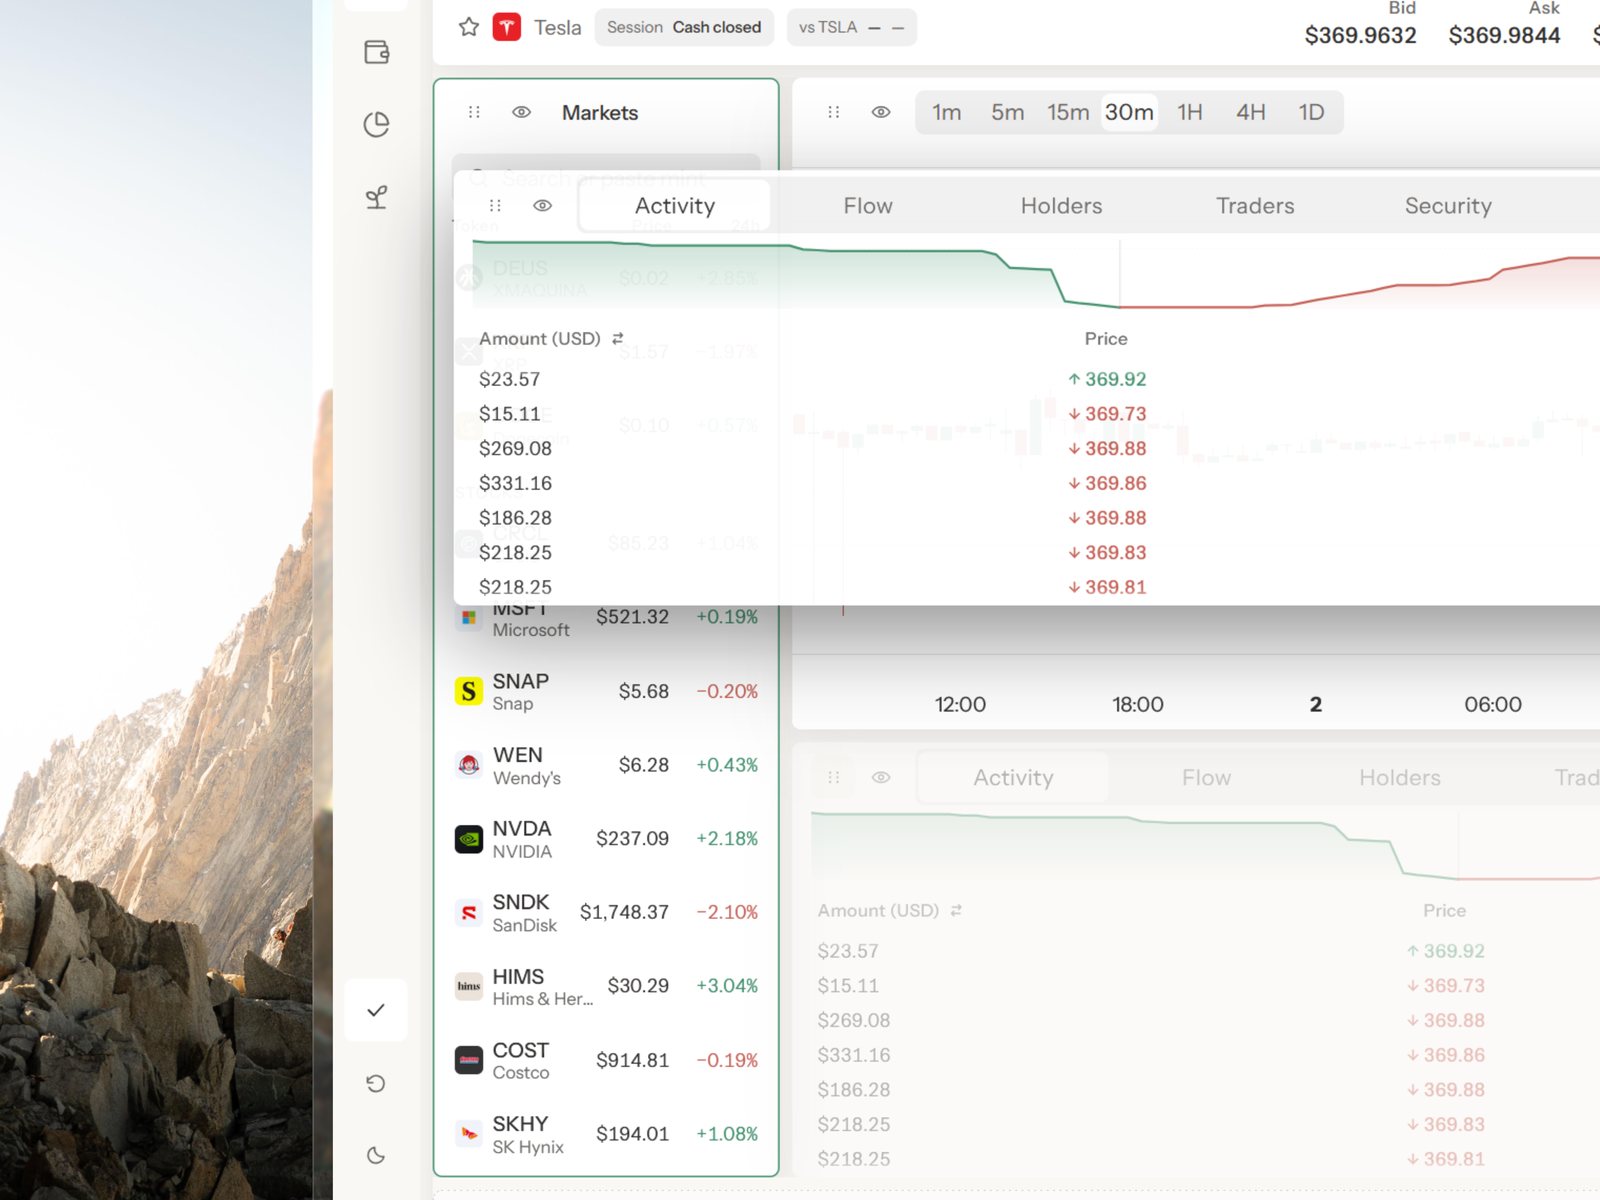Swap the Amount (USD) unit icon in floating panel

[x=618, y=338]
